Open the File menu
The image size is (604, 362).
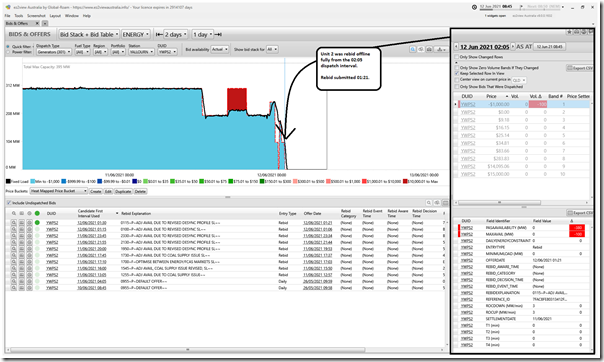pos(8,16)
